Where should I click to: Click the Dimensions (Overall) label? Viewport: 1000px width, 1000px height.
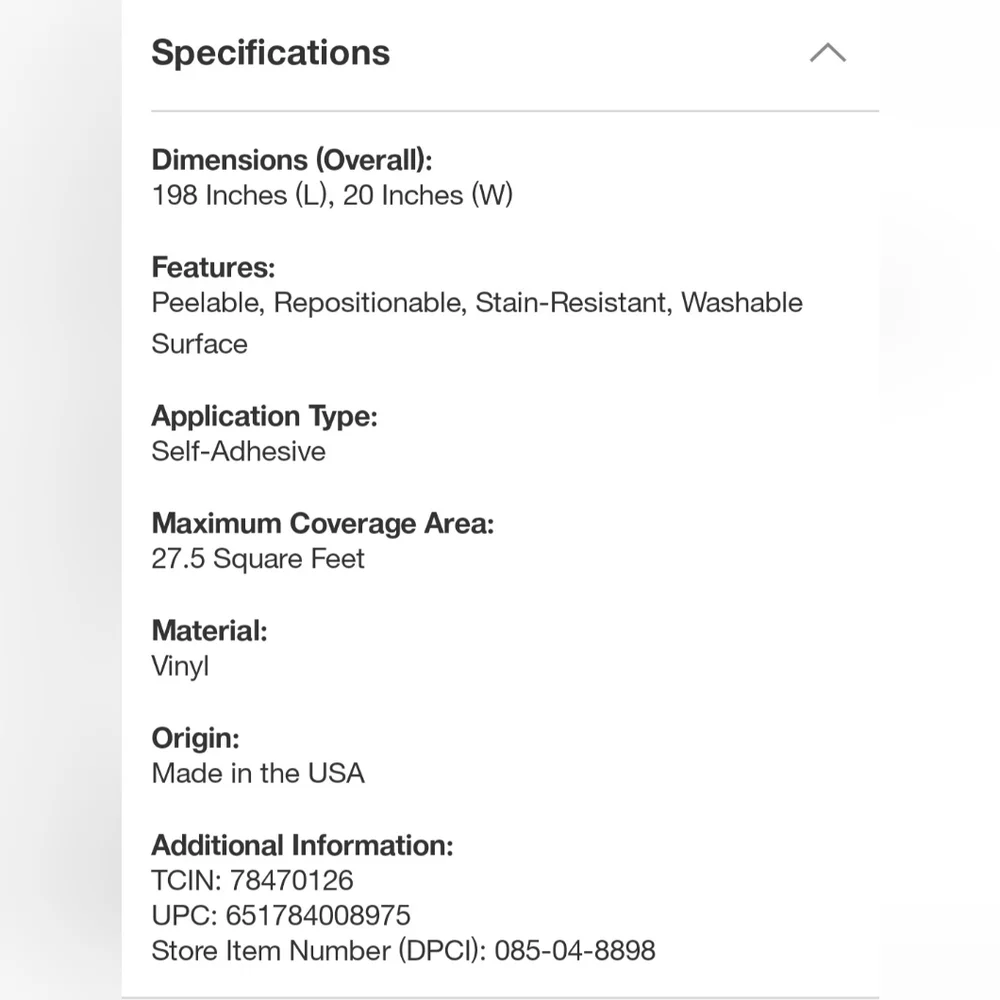pyautogui.click(x=291, y=159)
